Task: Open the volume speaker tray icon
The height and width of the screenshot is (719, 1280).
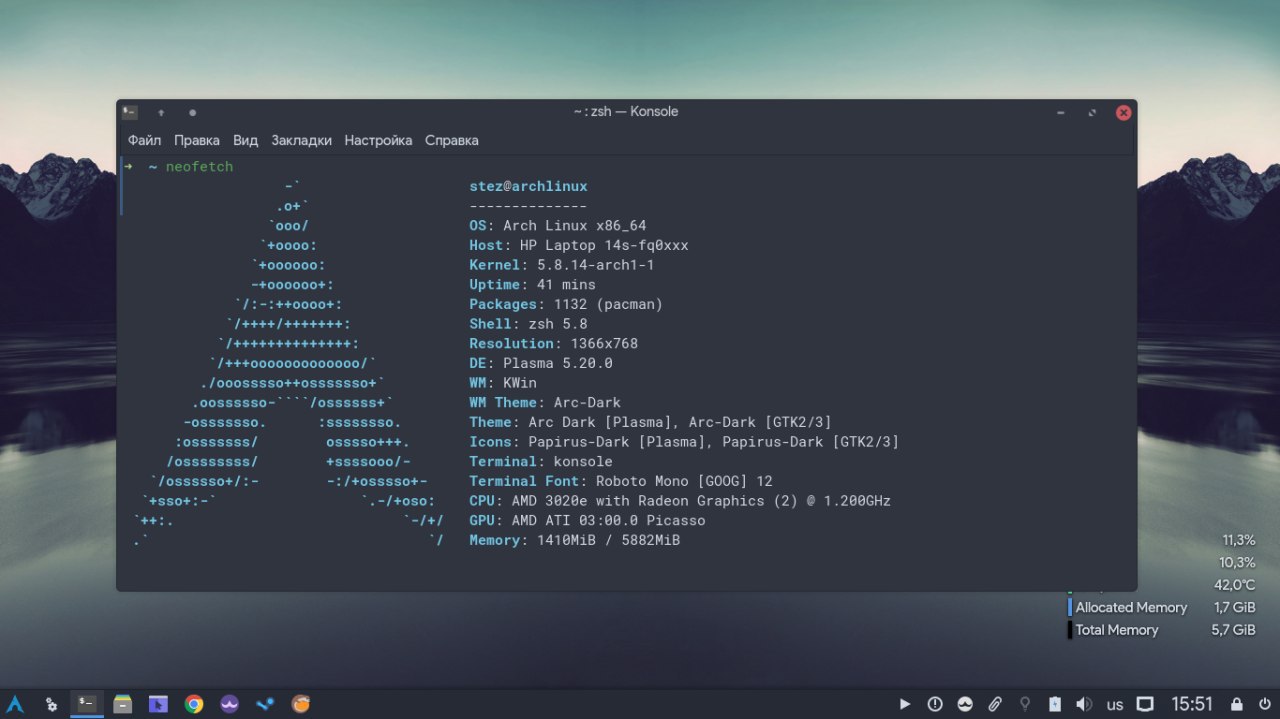Action: [1084, 704]
